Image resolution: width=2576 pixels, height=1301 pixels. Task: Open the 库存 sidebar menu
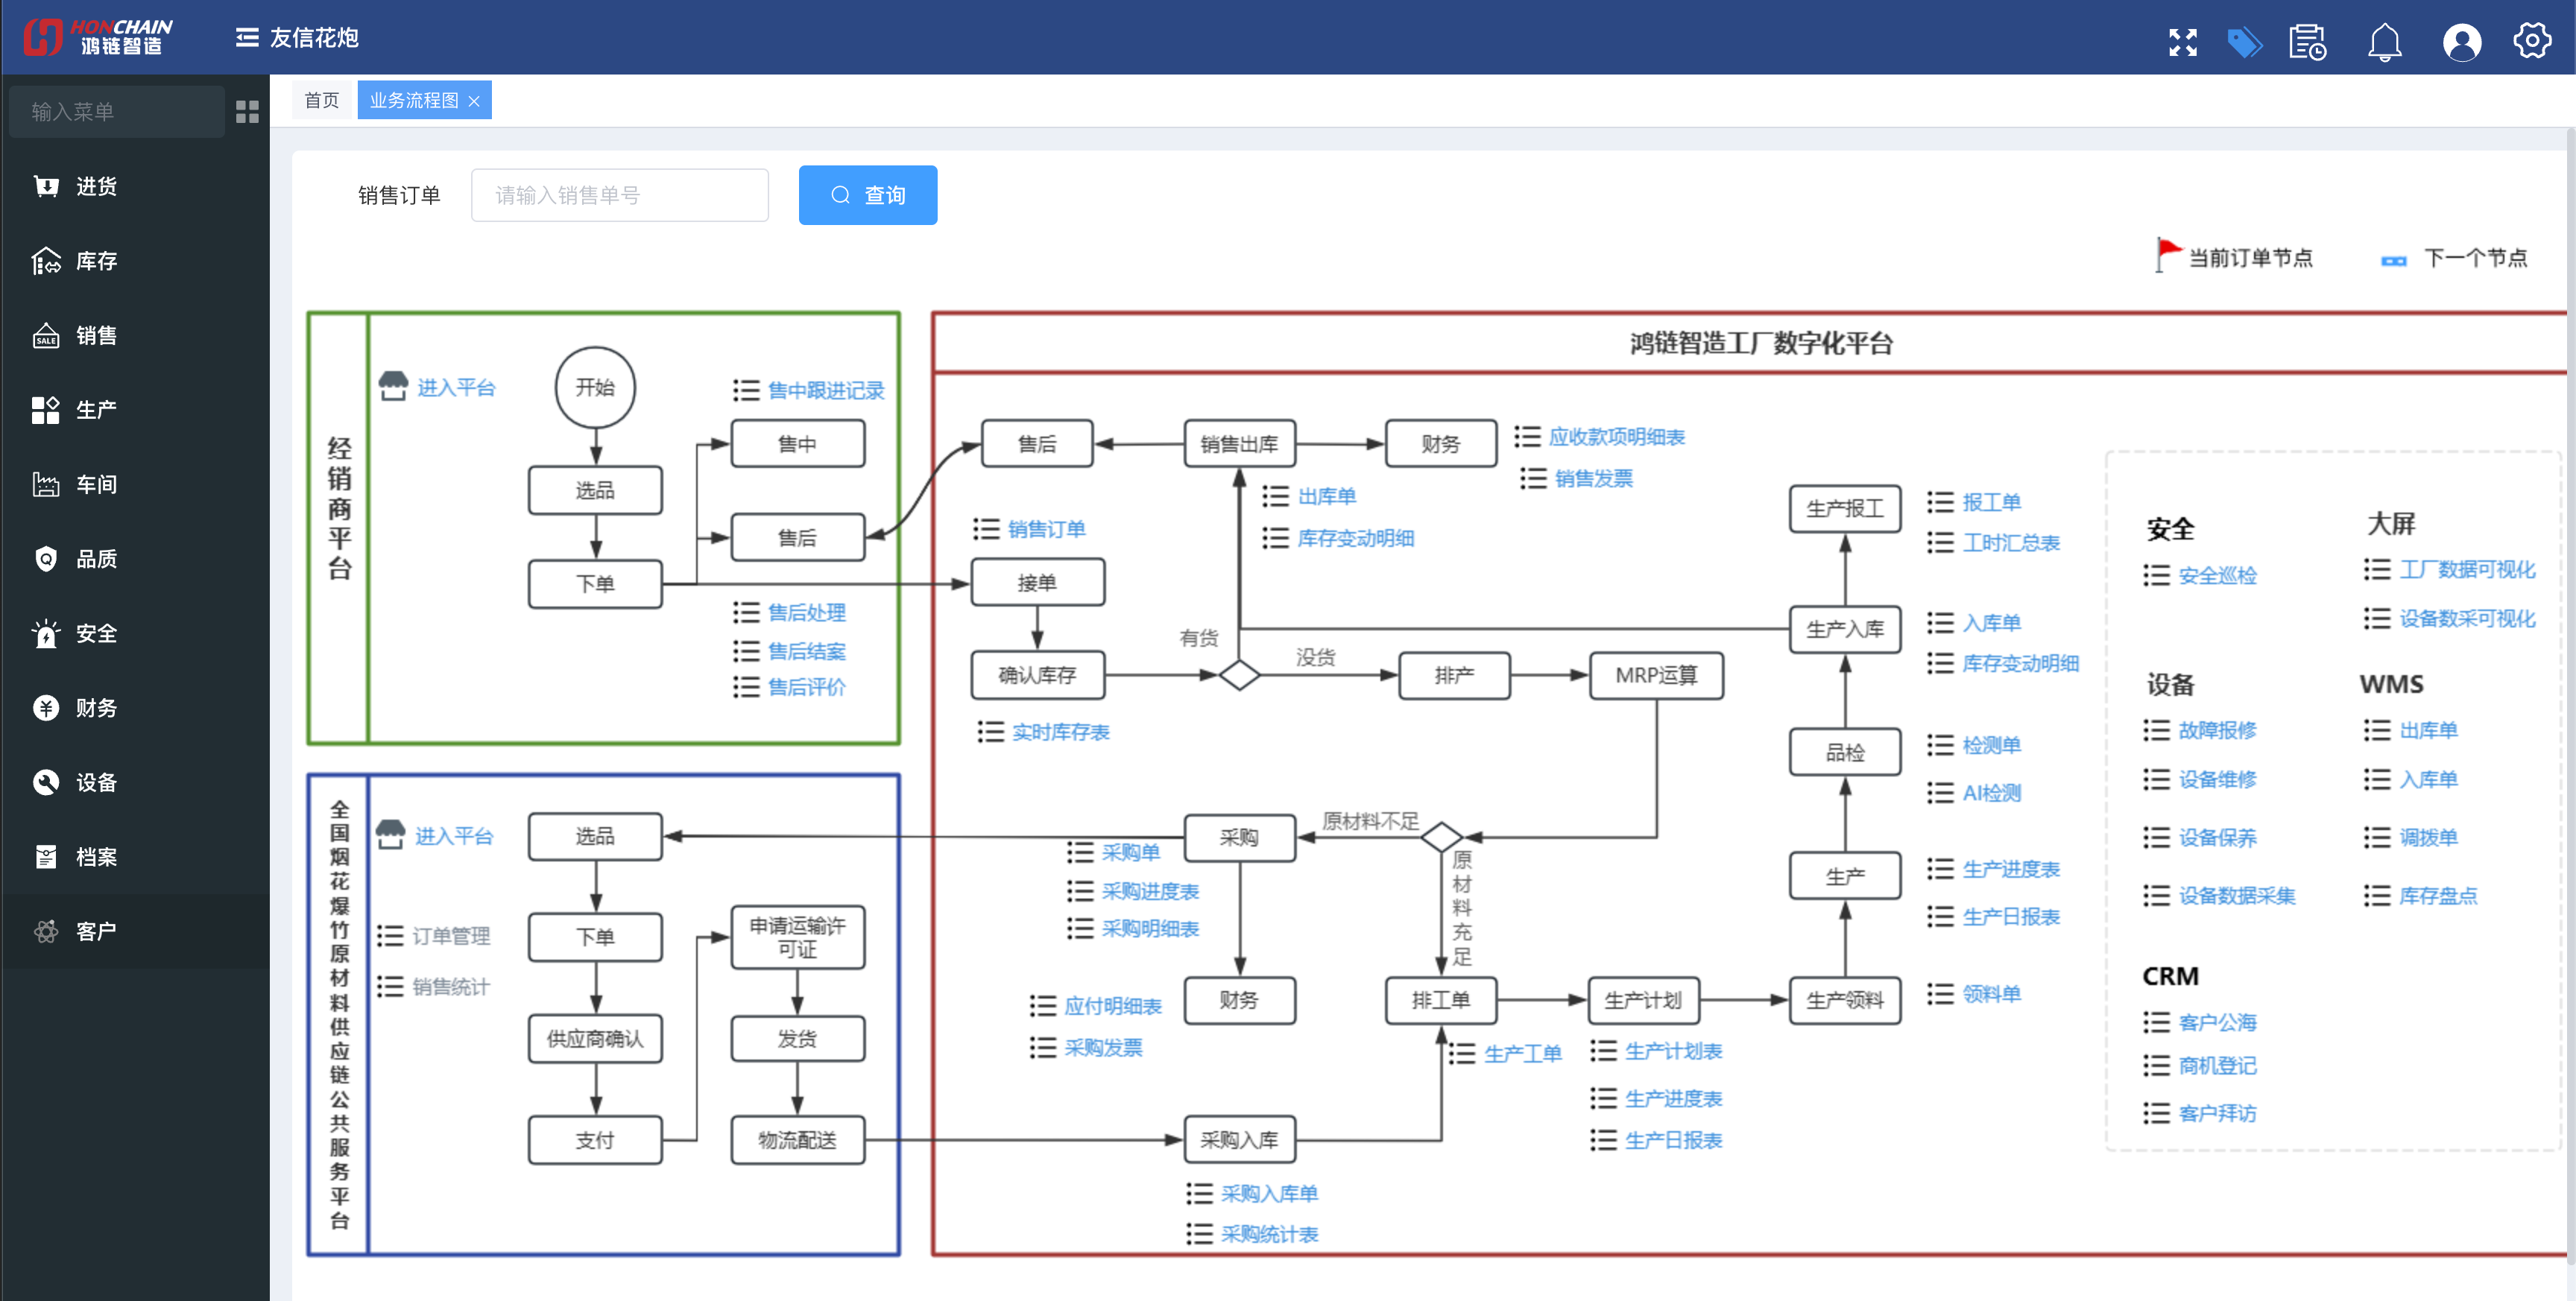(135, 261)
